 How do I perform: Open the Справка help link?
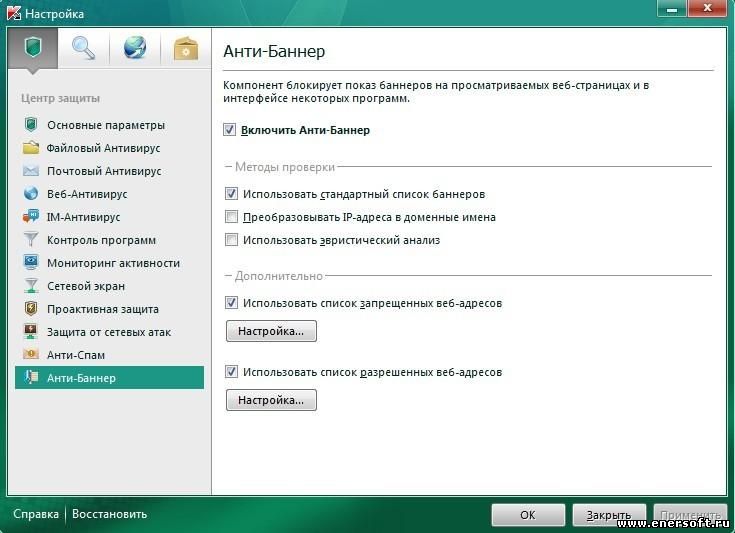tap(36, 514)
